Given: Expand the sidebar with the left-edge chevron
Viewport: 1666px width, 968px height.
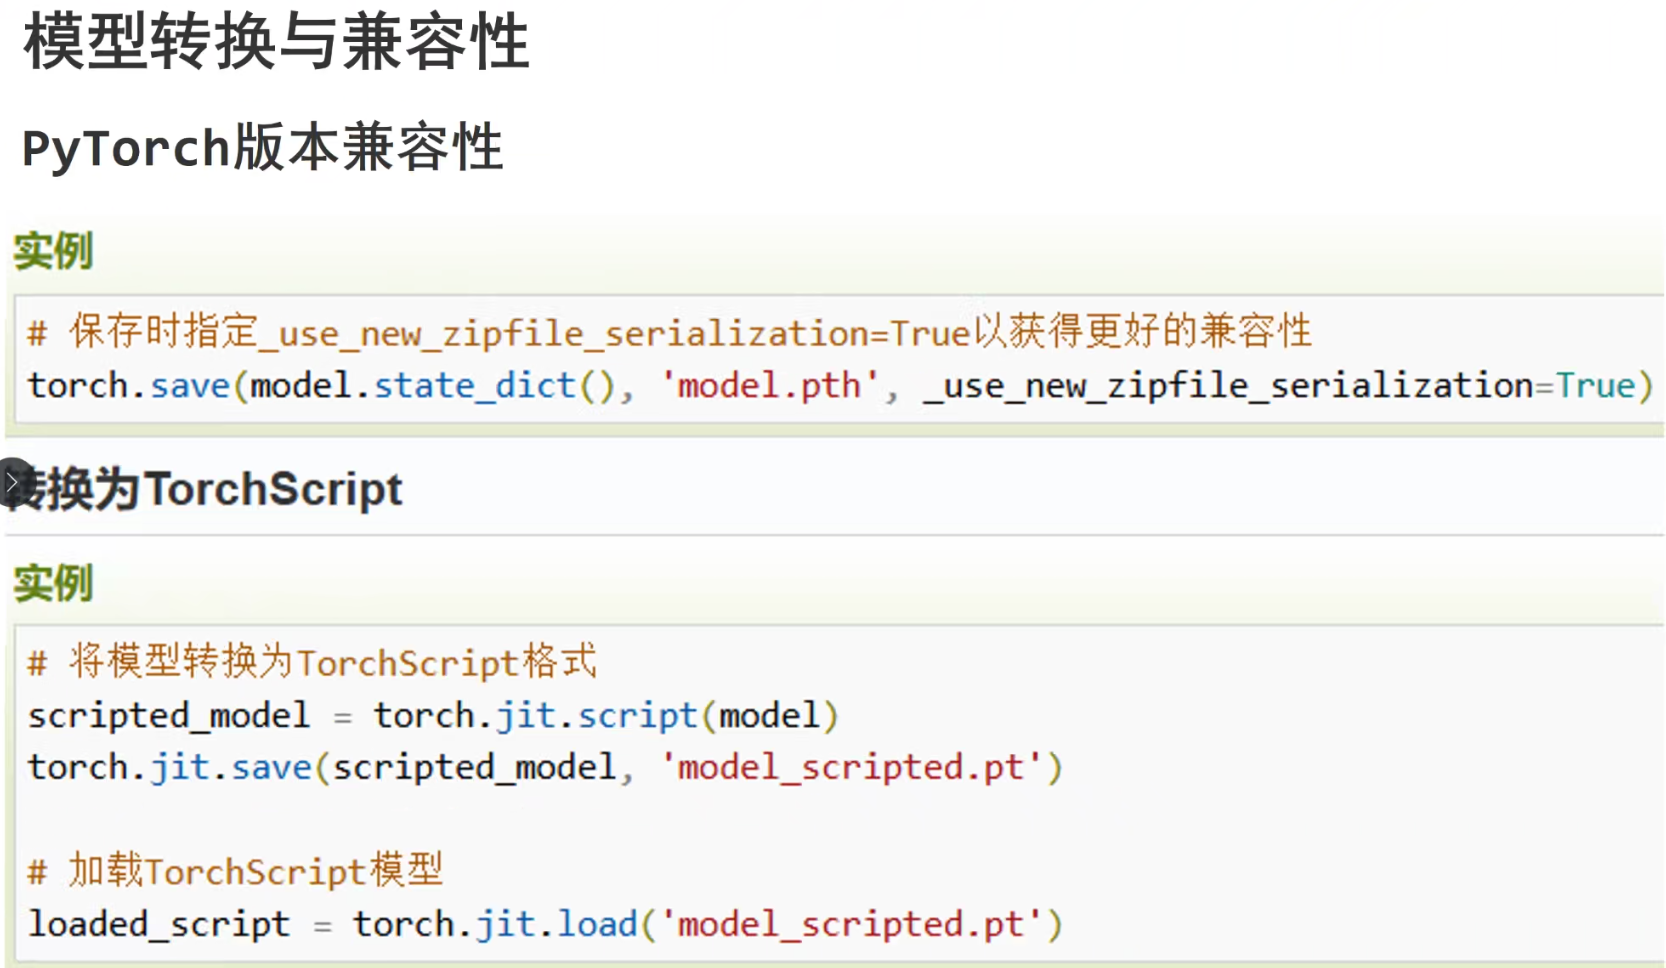Looking at the screenshot, I should 12,483.
